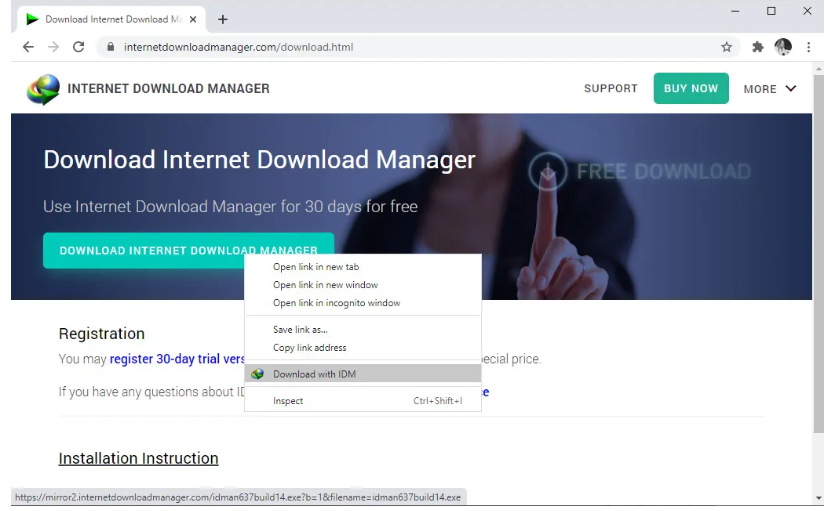Image resolution: width=825 pixels, height=511 pixels.
Task: Open a new tab with the plus button
Action: tap(223, 19)
